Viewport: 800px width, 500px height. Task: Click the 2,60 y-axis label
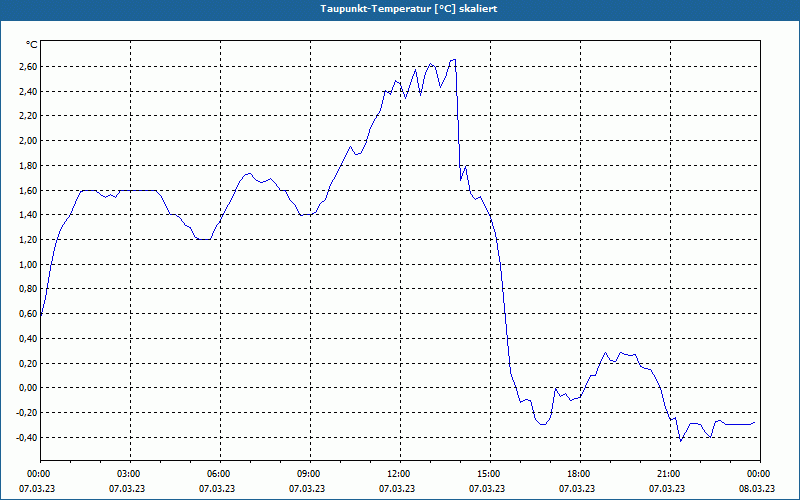point(28,67)
